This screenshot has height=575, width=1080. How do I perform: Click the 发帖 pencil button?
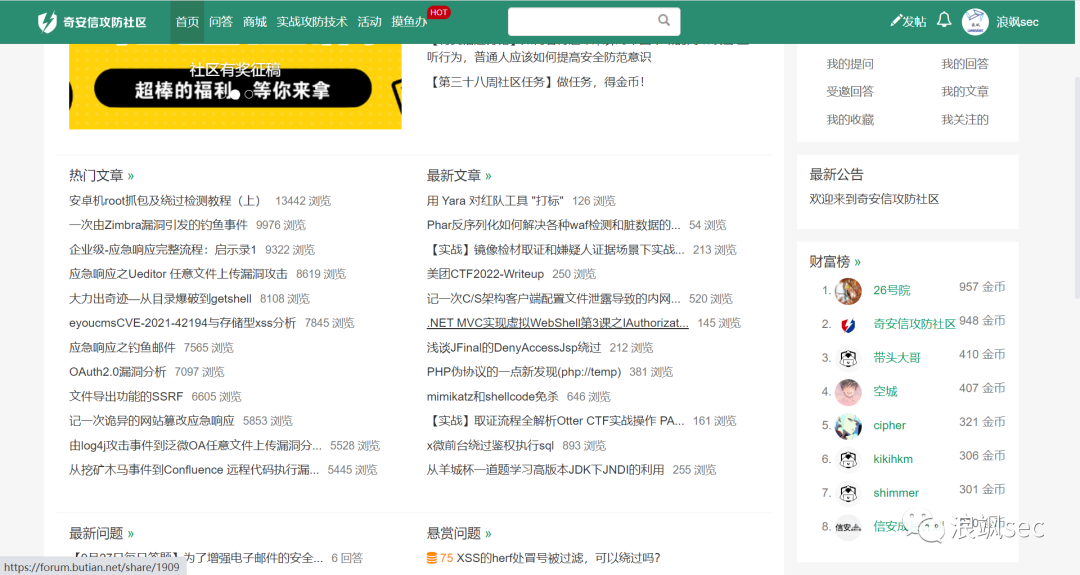click(908, 21)
